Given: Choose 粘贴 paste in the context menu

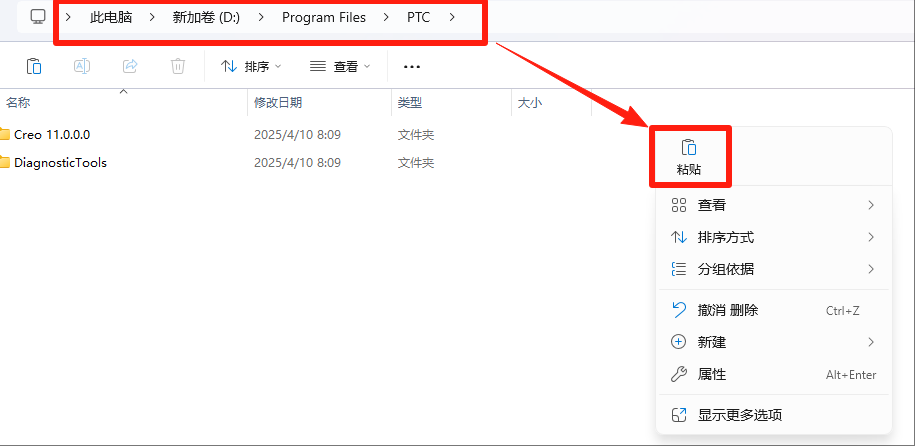Looking at the screenshot, I should [x=689, y=158].
